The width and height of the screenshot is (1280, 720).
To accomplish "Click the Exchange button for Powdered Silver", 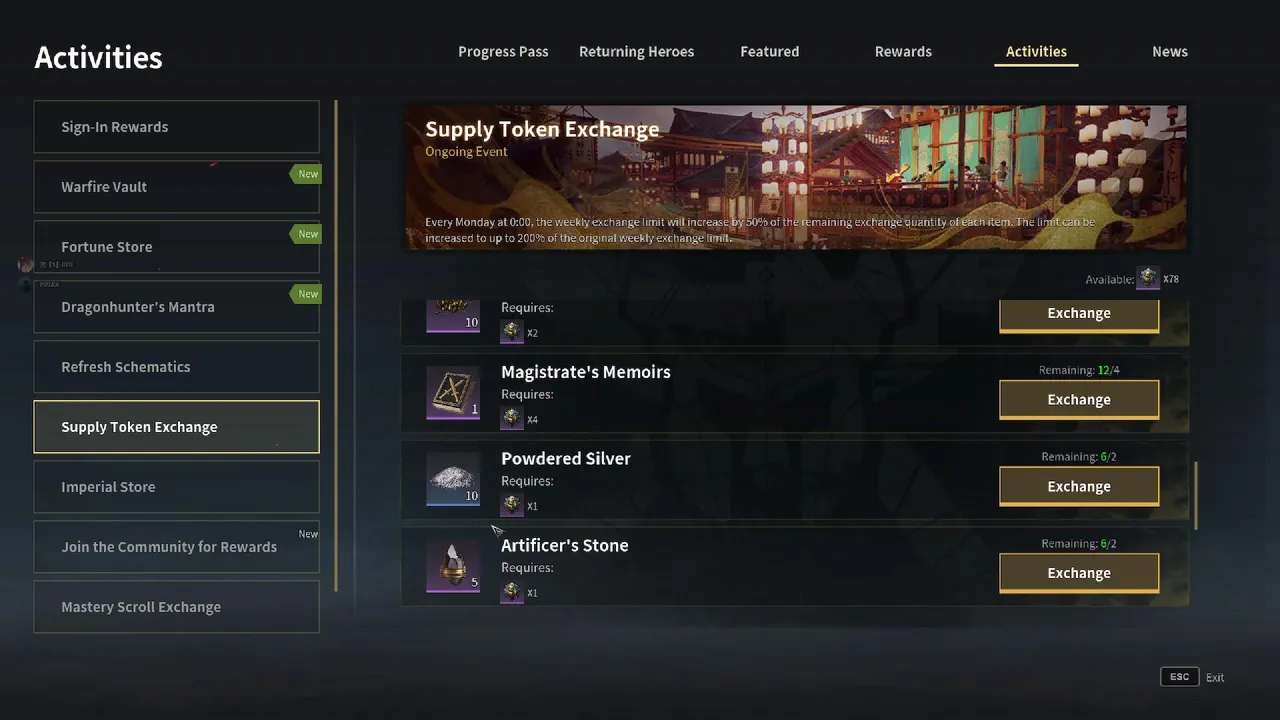I will pos(1079,486).
